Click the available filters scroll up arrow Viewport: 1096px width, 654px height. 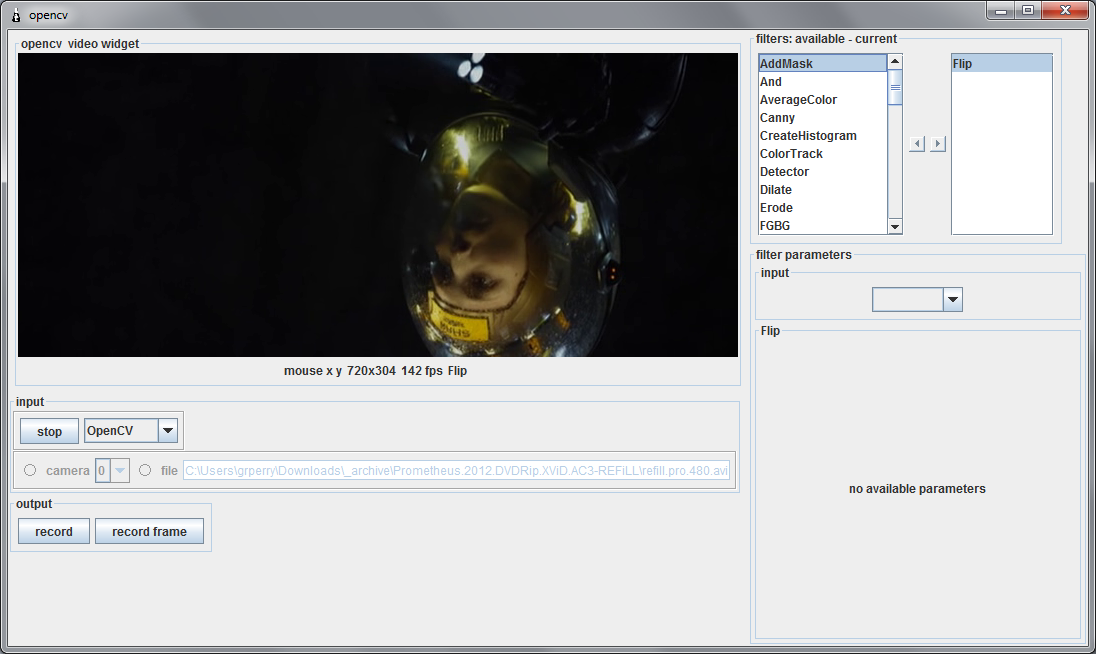tap(895, 62)
